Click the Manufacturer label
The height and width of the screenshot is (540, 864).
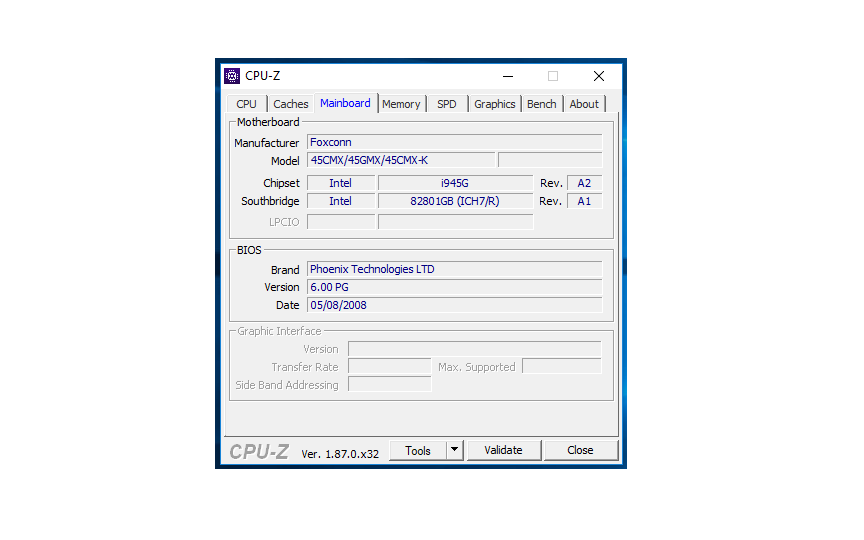(267, 143)
